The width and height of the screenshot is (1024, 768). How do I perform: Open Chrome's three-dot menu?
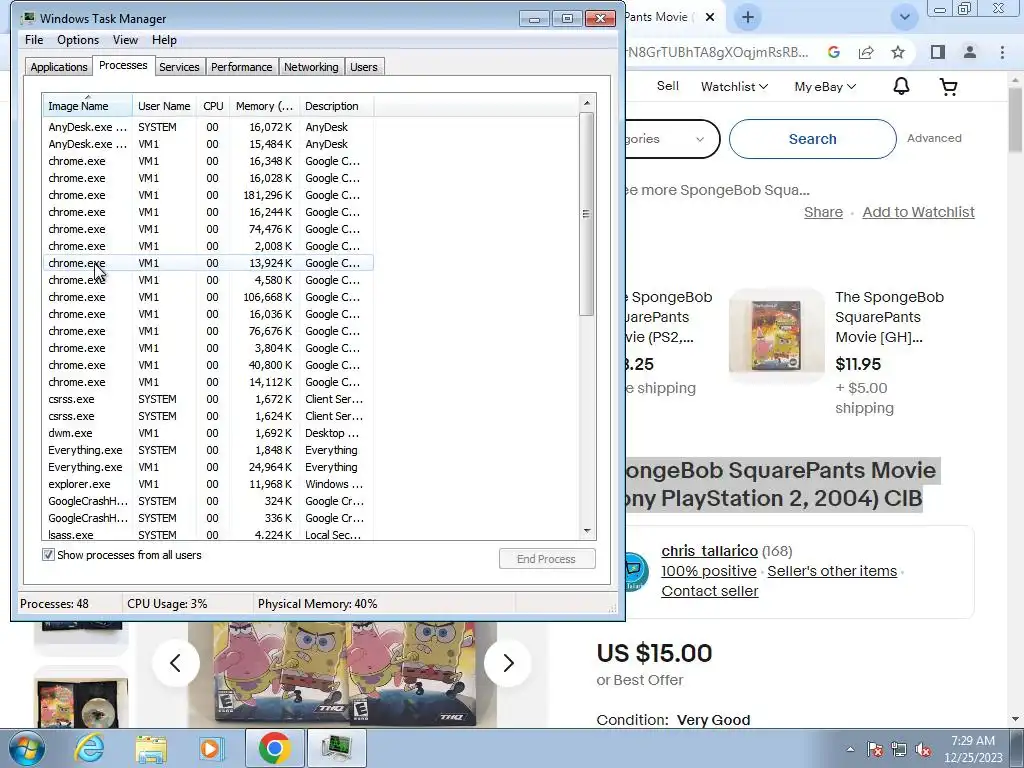(x=1002, y=52)
